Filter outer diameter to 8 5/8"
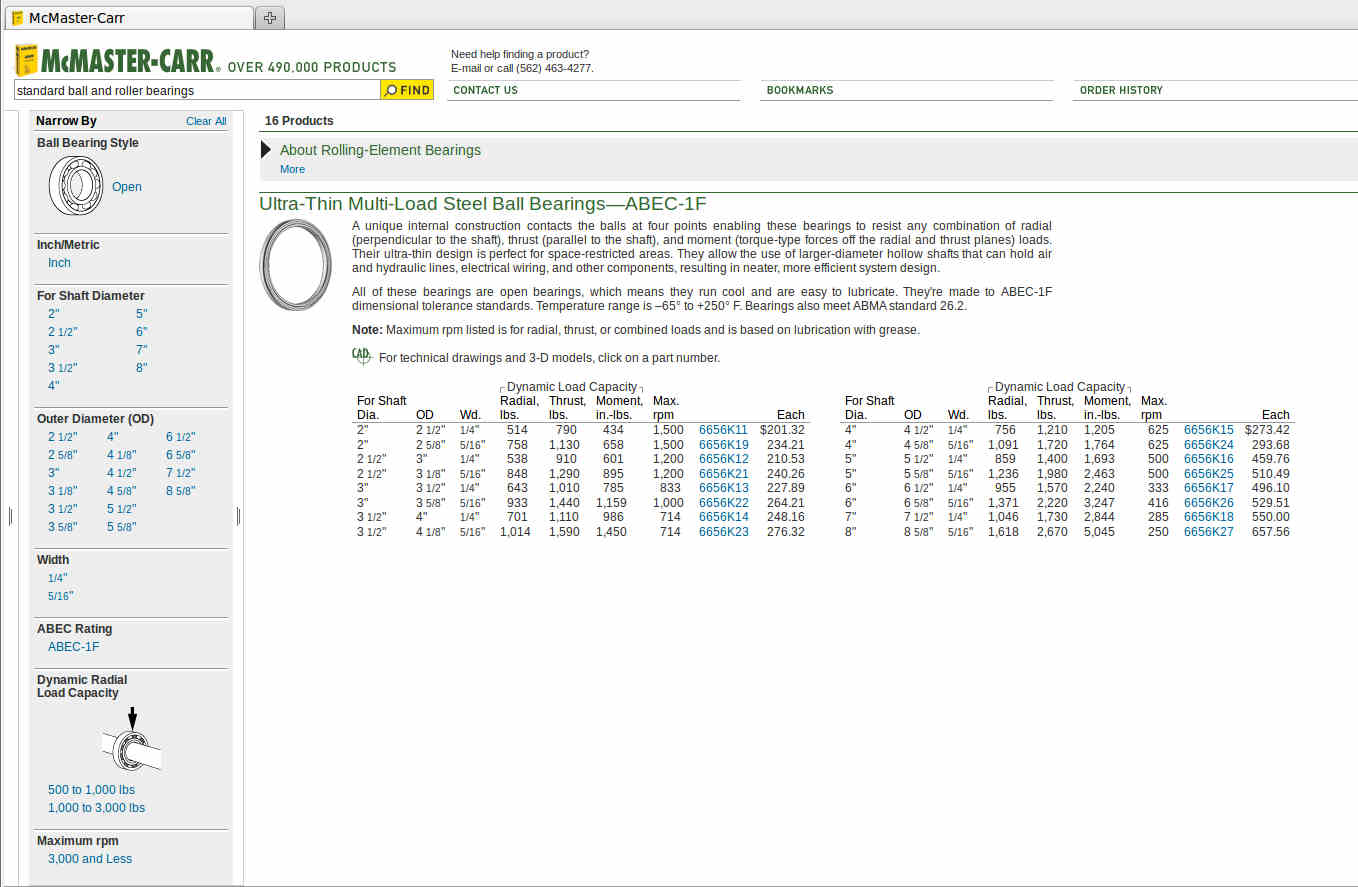Image resolution: width=1358 pixels, height=887 pixels. click(x=180, y=491)
